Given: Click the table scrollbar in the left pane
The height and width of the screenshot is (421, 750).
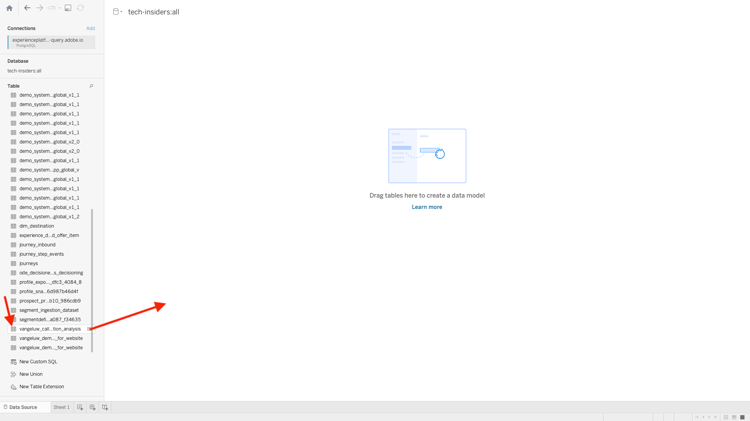Looking at the screenshot, I should [92, 280].
